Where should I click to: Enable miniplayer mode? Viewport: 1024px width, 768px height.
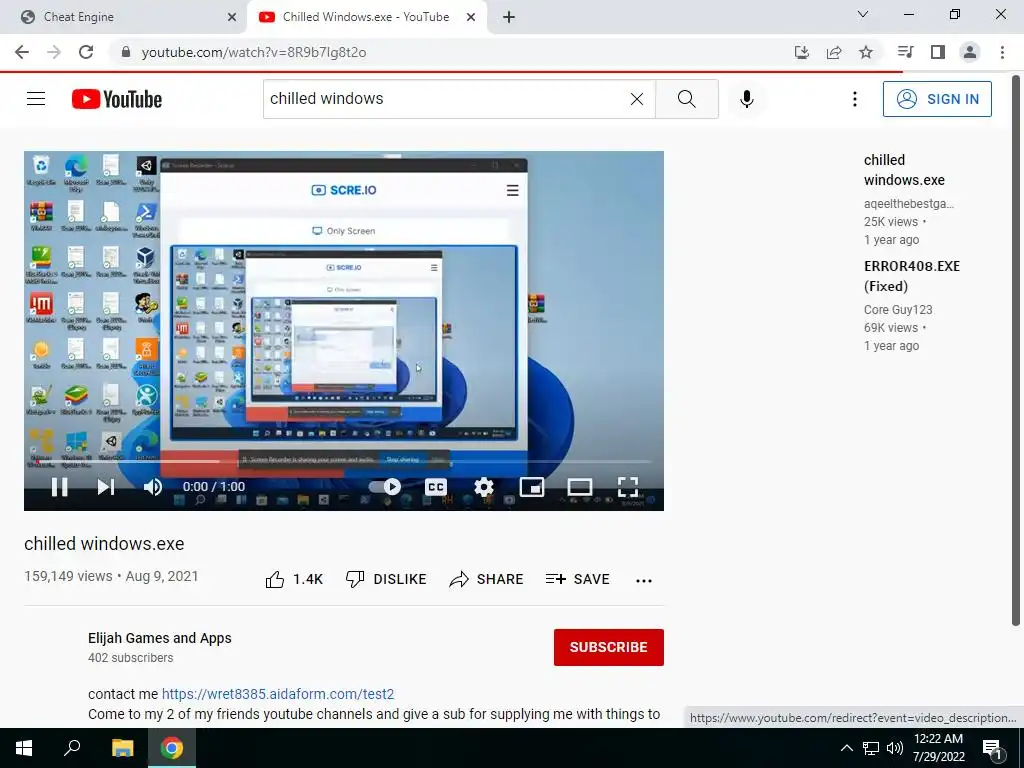pyautogui.click(x=532, y=487)
